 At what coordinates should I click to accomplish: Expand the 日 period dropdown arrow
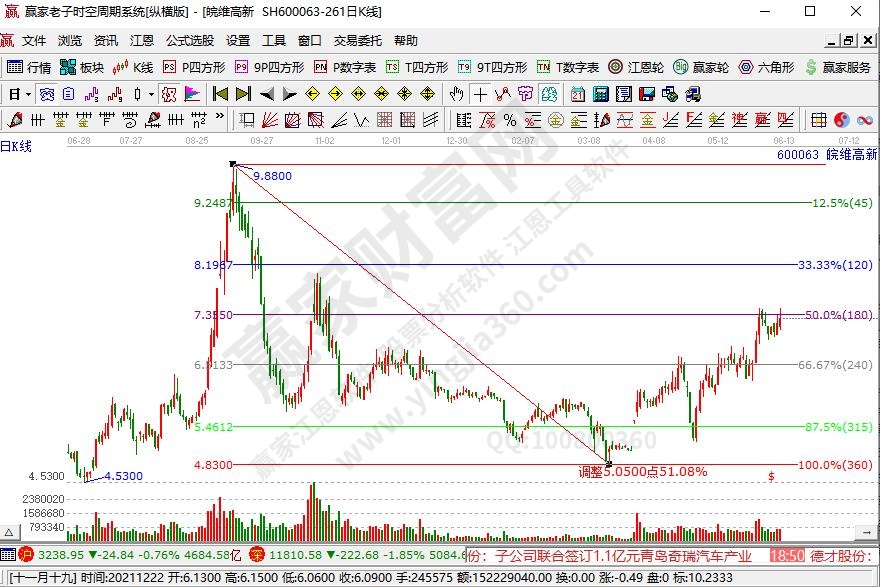[x=29, y=94]
